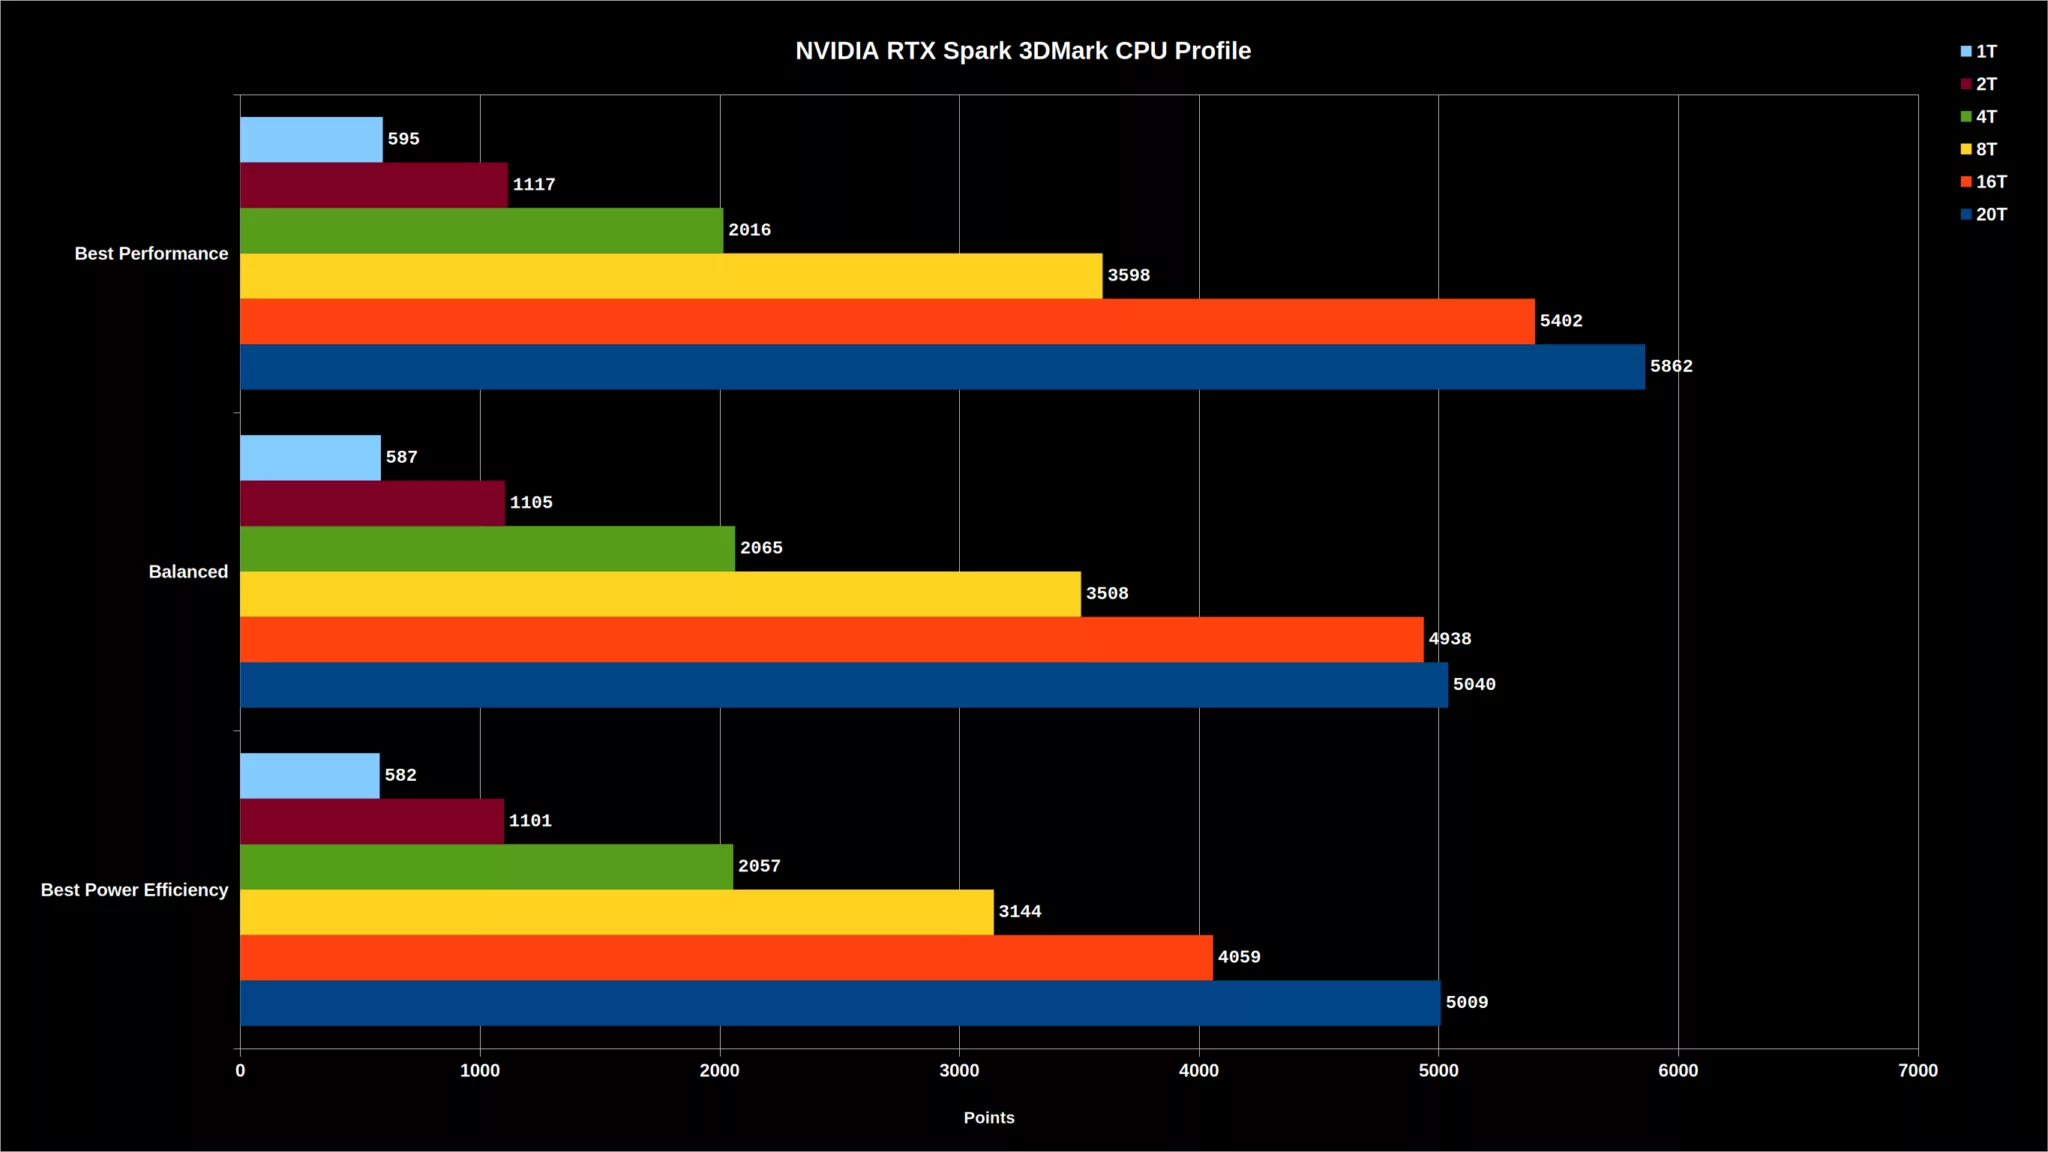Click the 5862 Best Performance 20T bar

942,367
